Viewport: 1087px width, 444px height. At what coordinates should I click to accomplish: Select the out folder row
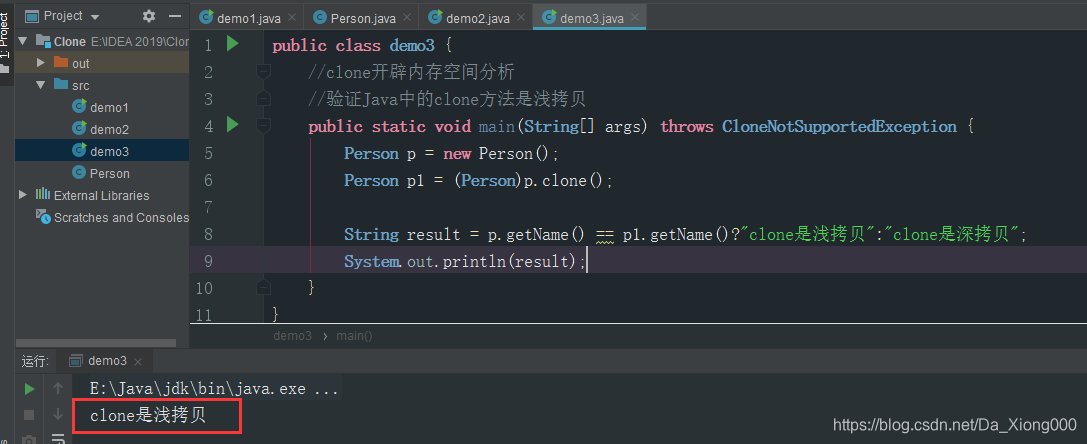(101, 63)
